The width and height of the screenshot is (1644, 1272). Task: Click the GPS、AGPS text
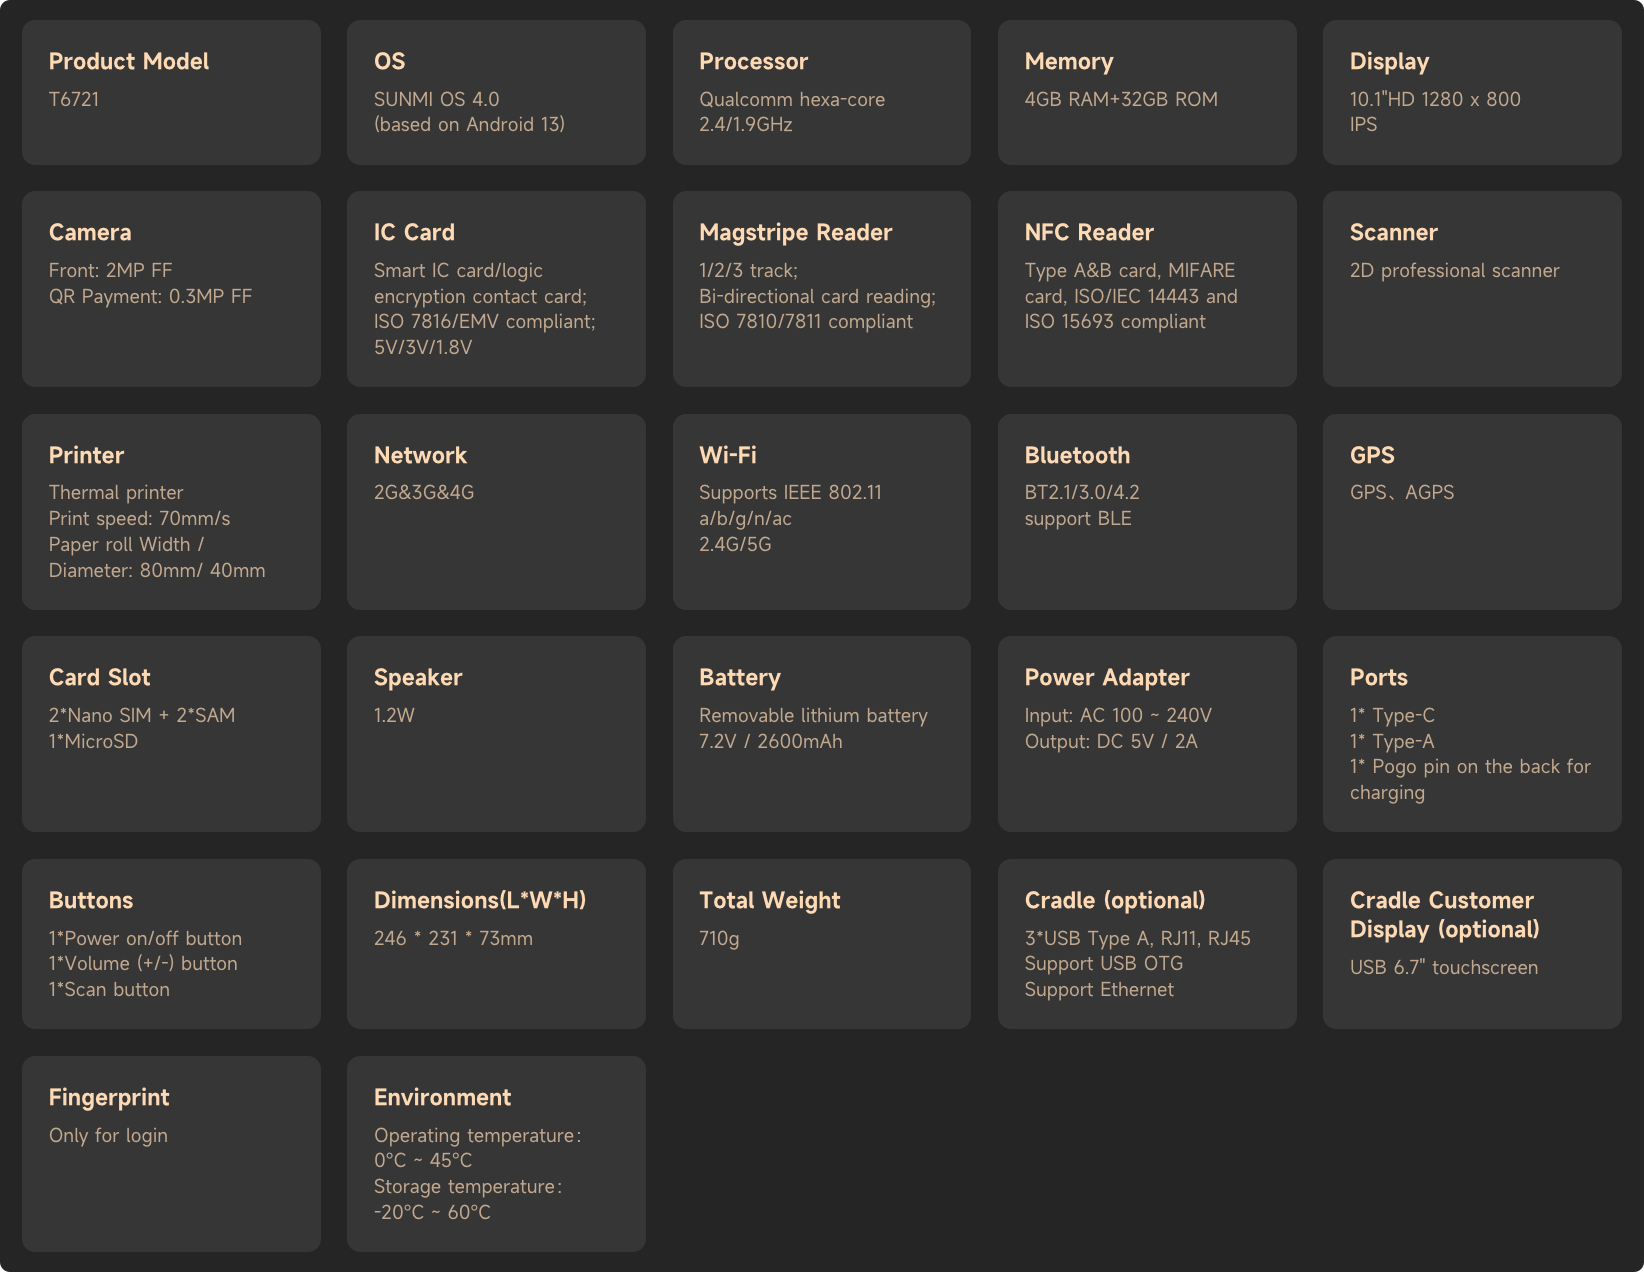pos(1401,492)
